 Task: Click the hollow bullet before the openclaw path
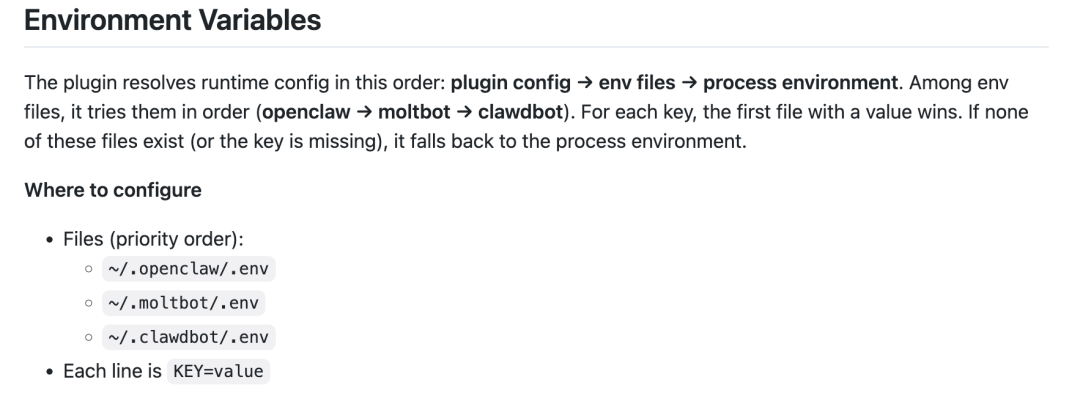[89, 270]
